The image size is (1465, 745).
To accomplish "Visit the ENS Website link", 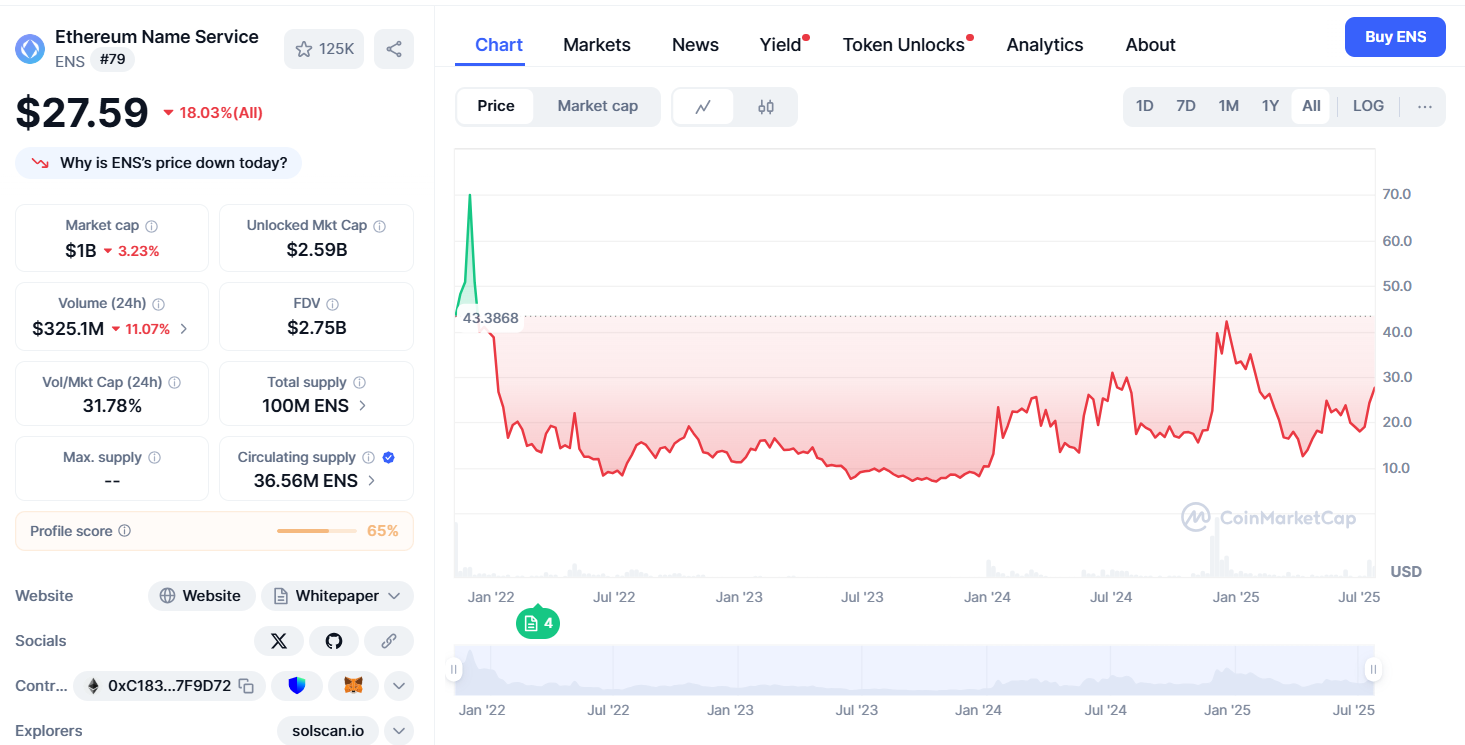I will 201,596.
